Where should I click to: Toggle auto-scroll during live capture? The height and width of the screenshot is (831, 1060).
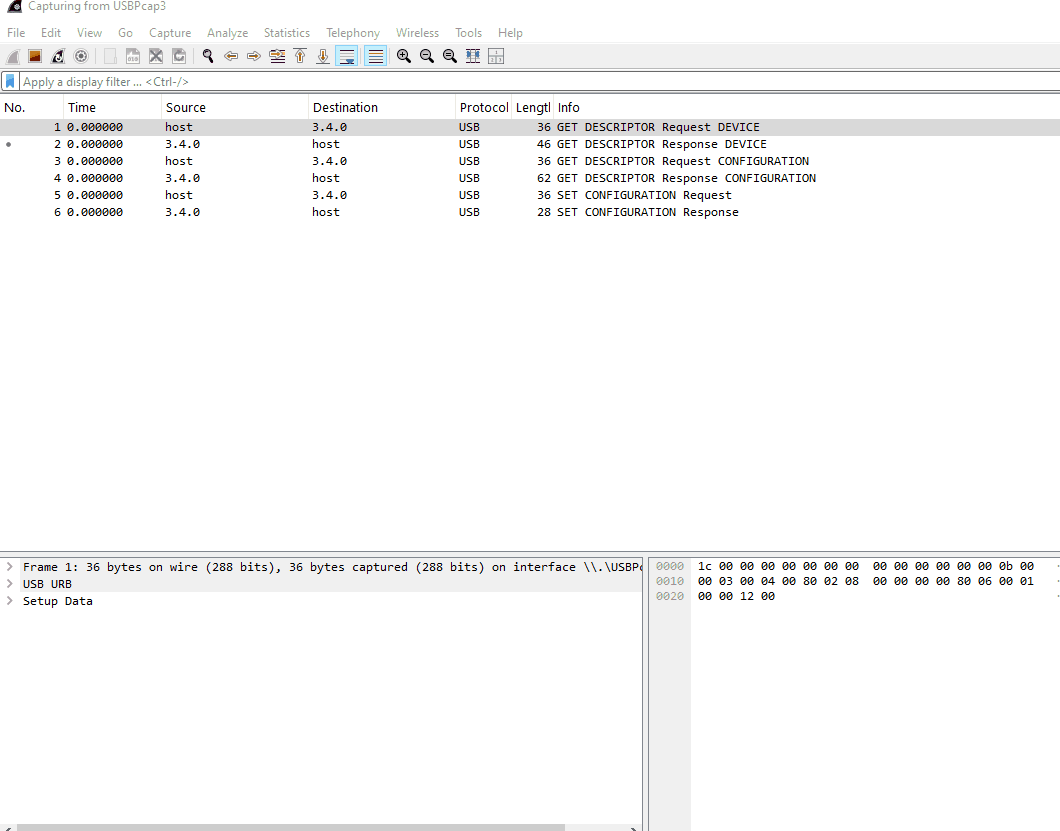[347, 56]
